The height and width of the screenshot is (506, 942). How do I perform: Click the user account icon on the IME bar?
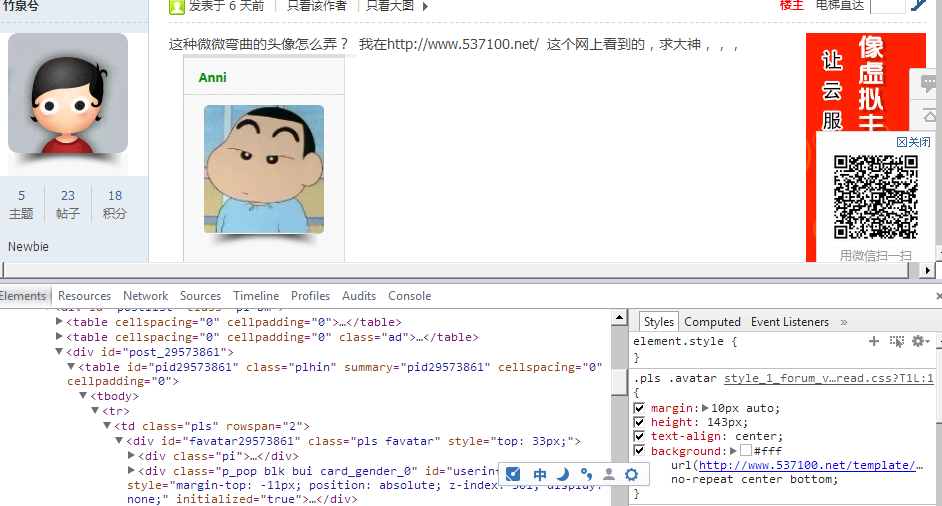[x=609, y=474]
